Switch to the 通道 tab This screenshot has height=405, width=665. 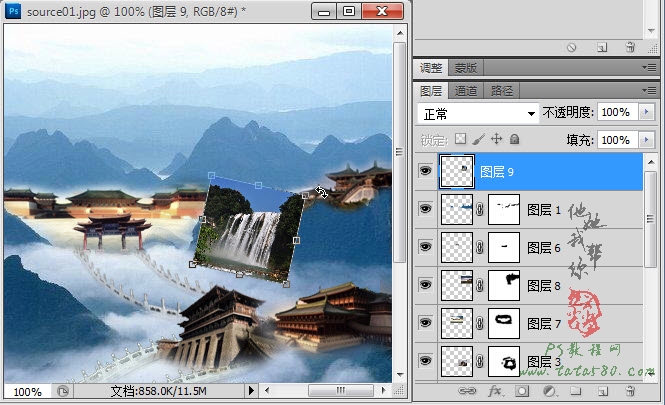click(466, 91)
